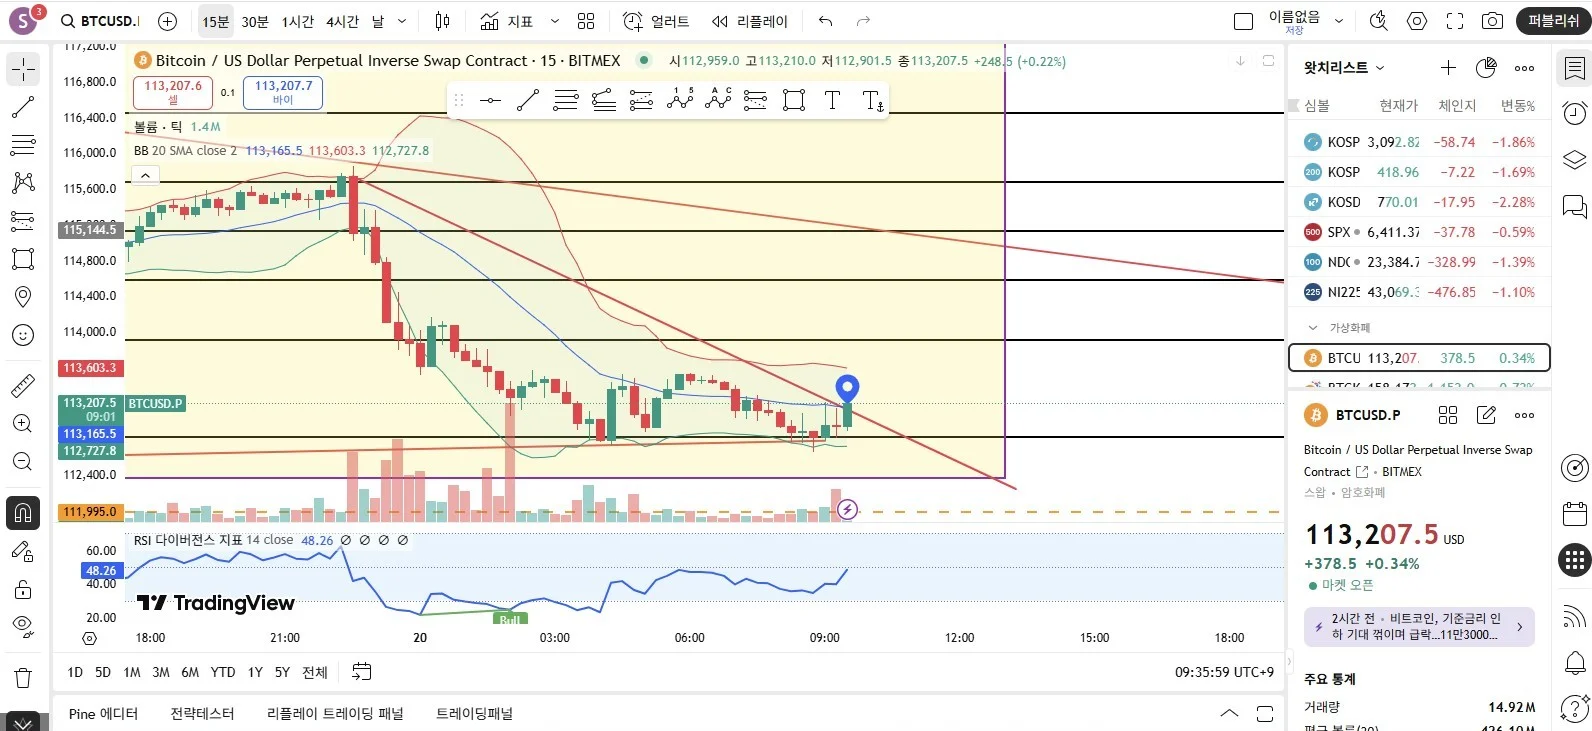Viewport: 1592px width, 731px height.
Task: Select the SPX row in the watchlist
Action: [1419, 232]
